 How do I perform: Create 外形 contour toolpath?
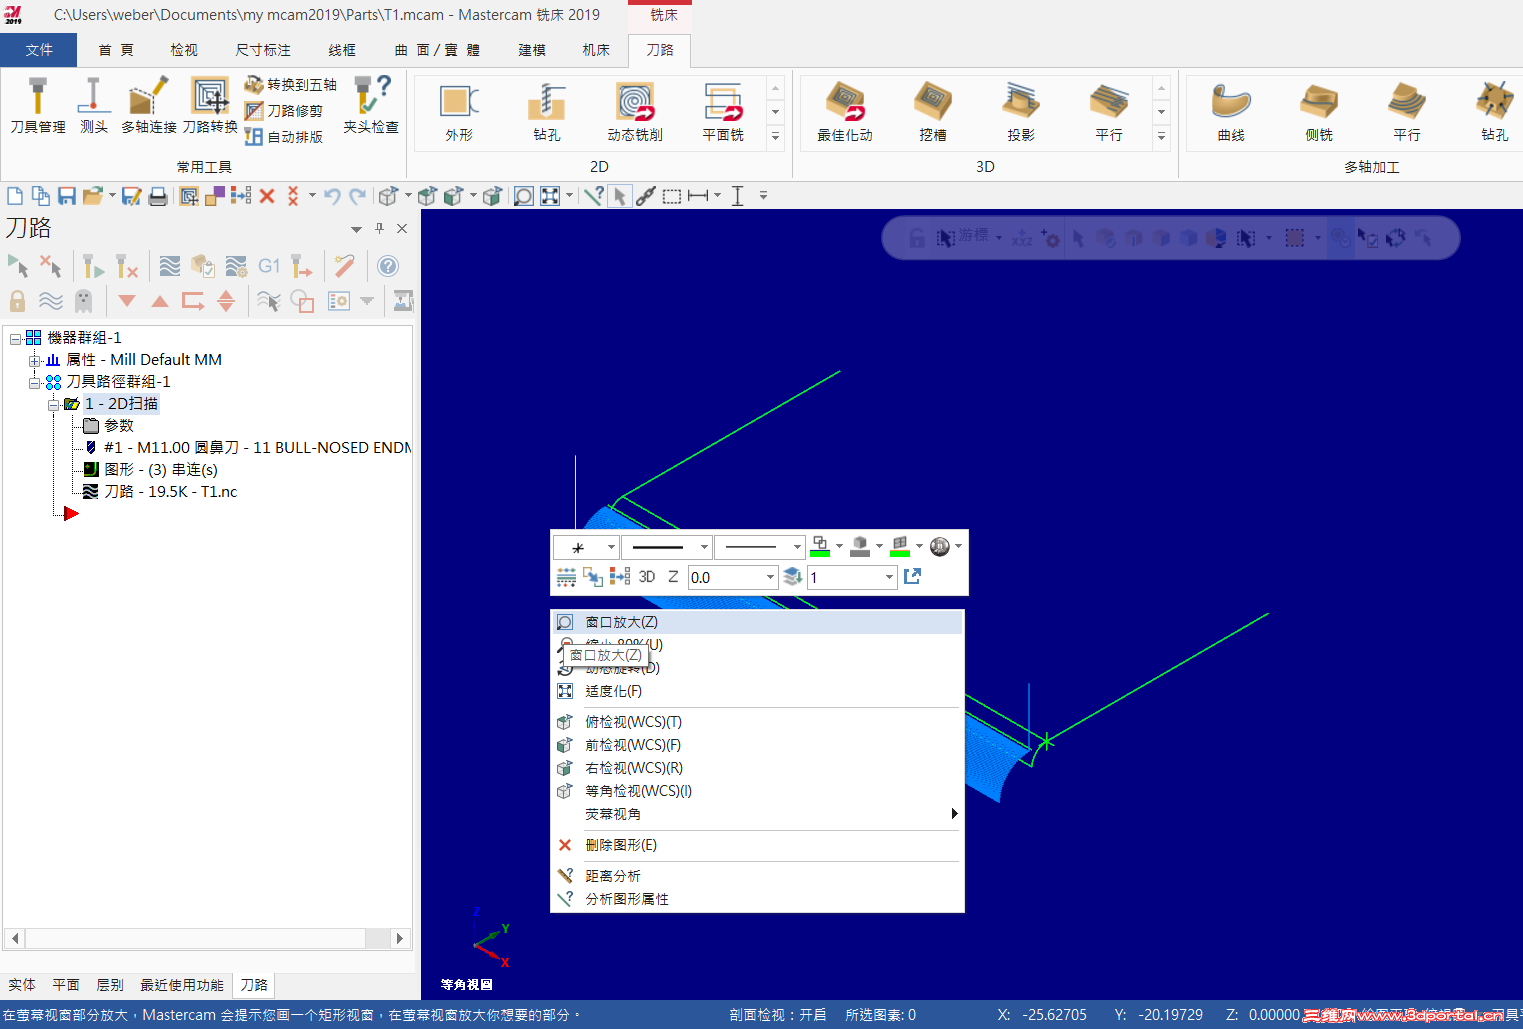click(459, 113)
